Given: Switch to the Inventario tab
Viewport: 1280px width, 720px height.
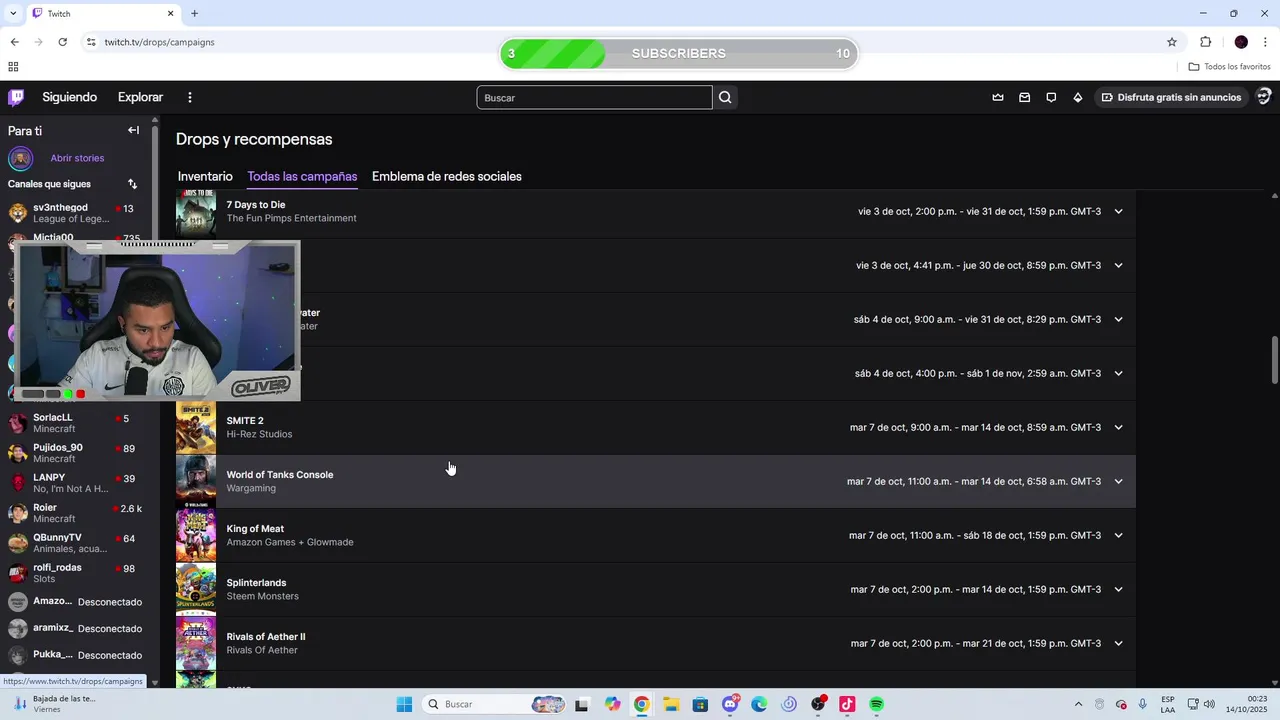Looking at the screenshot, I should click(205, 176).
